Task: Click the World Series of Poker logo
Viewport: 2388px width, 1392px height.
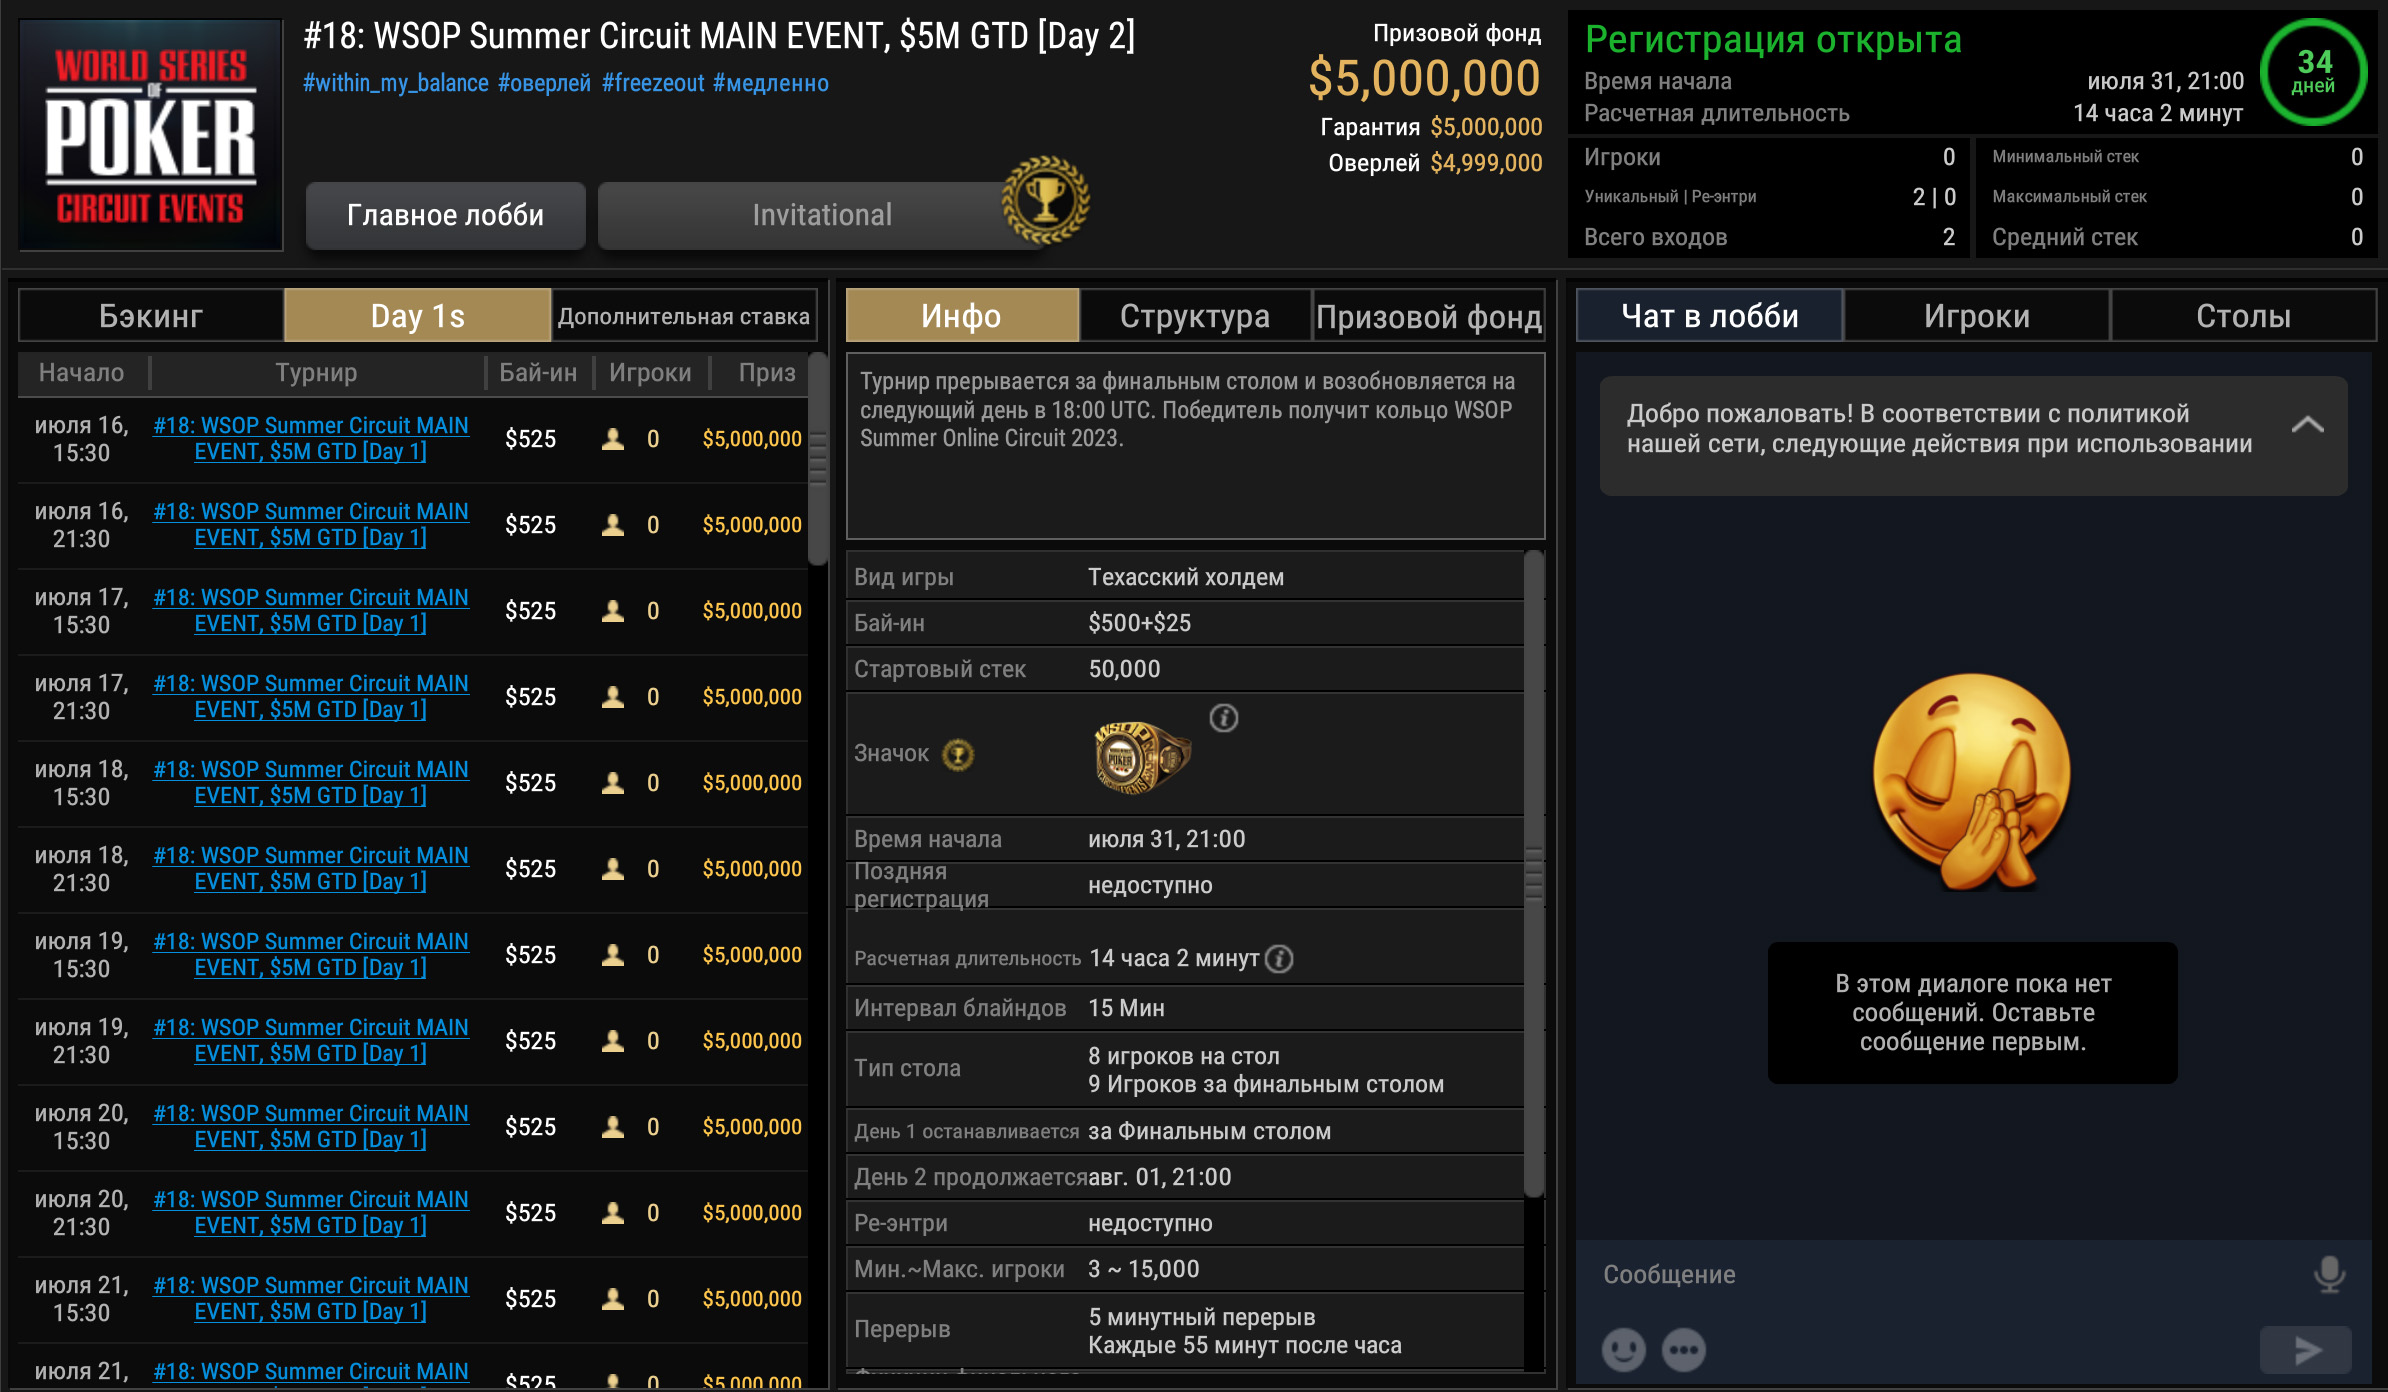Action: (x=148, y=133)
